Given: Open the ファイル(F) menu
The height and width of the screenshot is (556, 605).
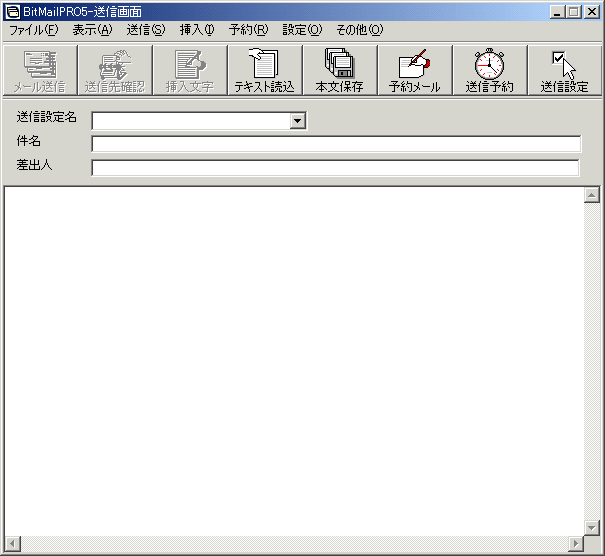Looking at the screenshot, I should (34, 30).
